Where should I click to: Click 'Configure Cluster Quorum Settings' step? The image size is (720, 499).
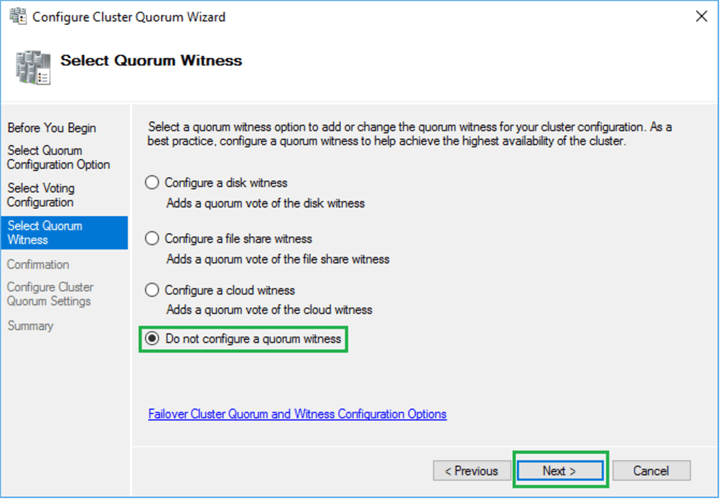pos(50,294)
